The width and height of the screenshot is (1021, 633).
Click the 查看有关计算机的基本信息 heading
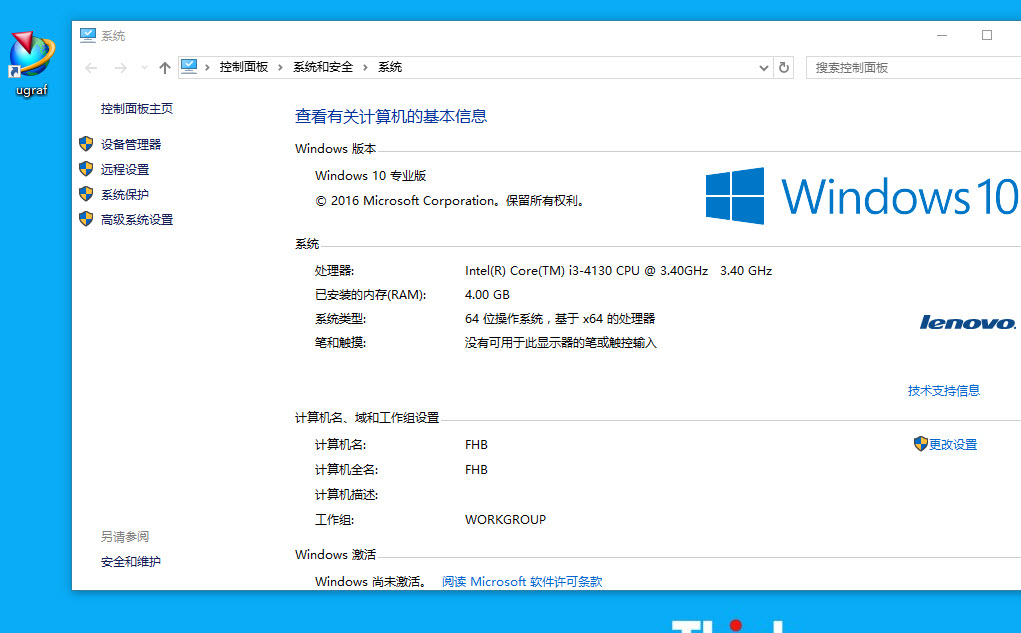coord(391,117)
